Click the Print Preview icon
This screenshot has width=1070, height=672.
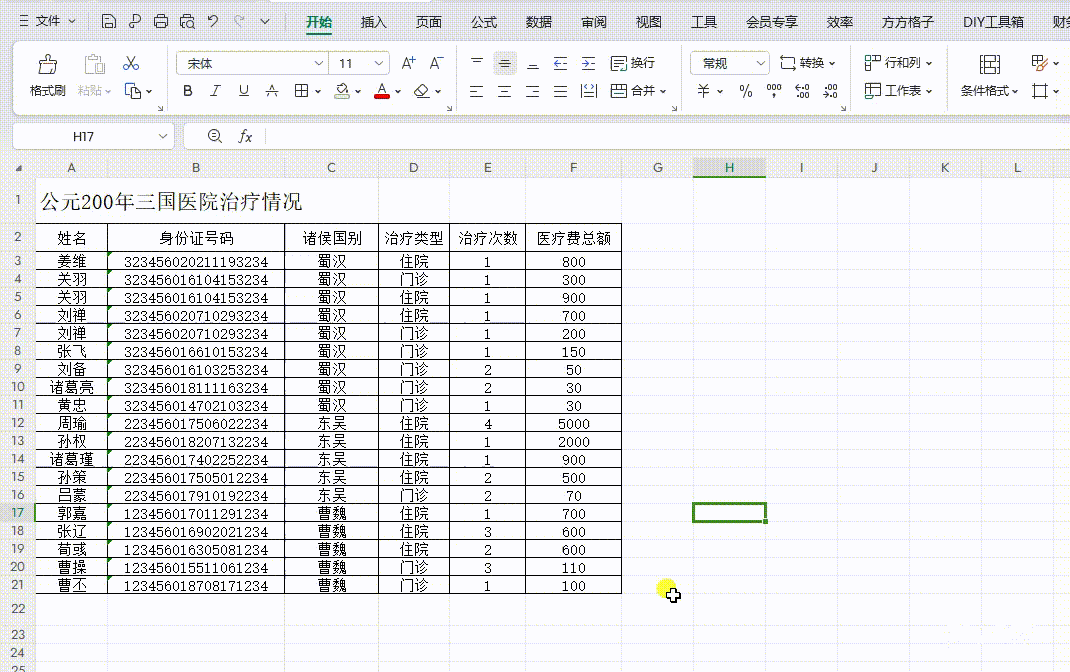[187, 21]
